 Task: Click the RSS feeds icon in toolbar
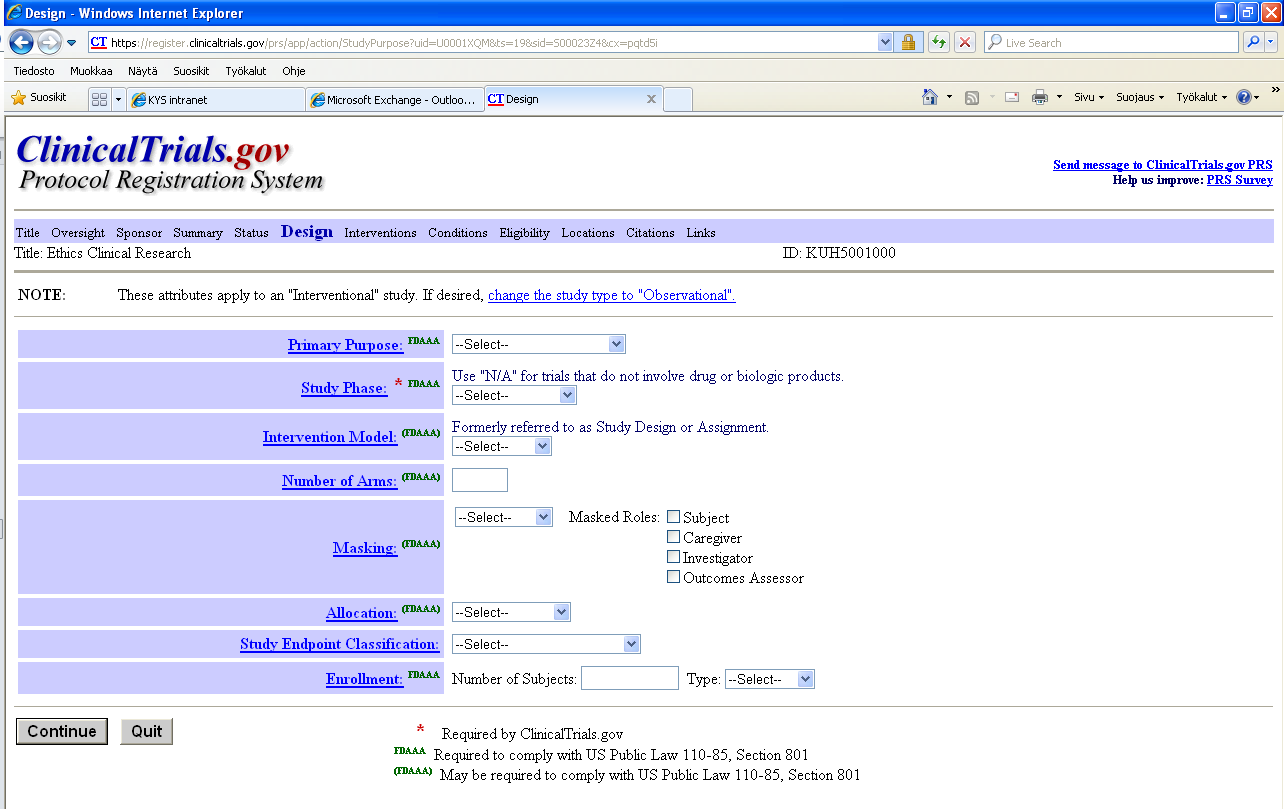(x=972, y=97)
